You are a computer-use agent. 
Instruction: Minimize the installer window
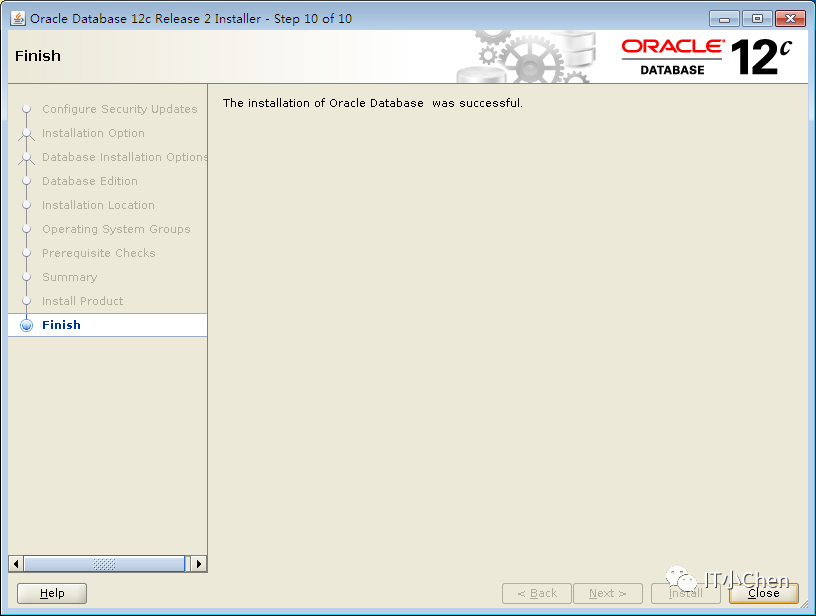click(724, 19)
